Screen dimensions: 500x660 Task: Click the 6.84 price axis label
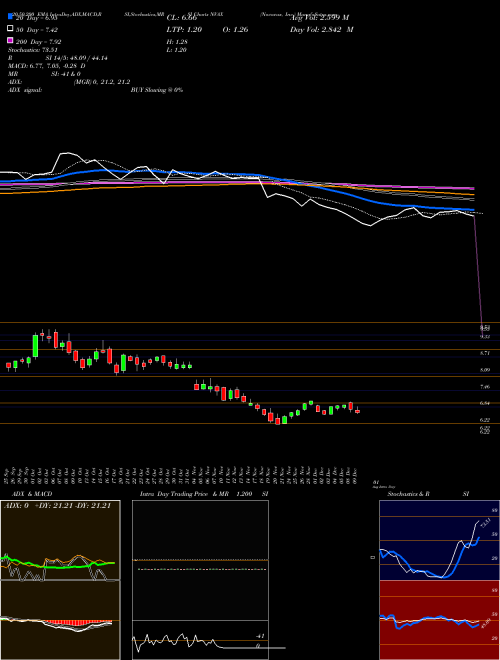[485, 403]
